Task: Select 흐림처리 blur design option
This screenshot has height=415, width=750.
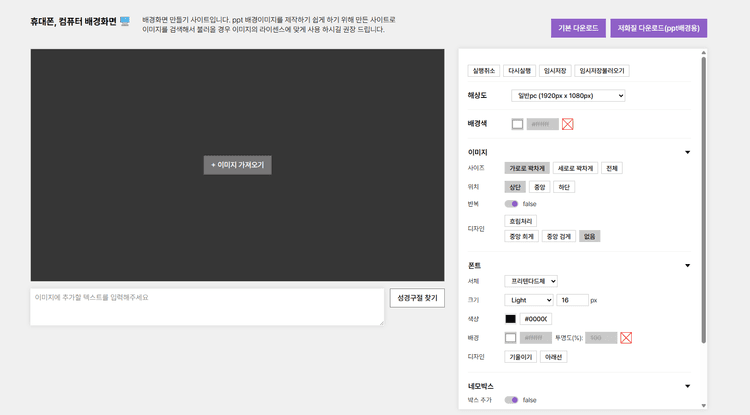Action: point(520,221)
